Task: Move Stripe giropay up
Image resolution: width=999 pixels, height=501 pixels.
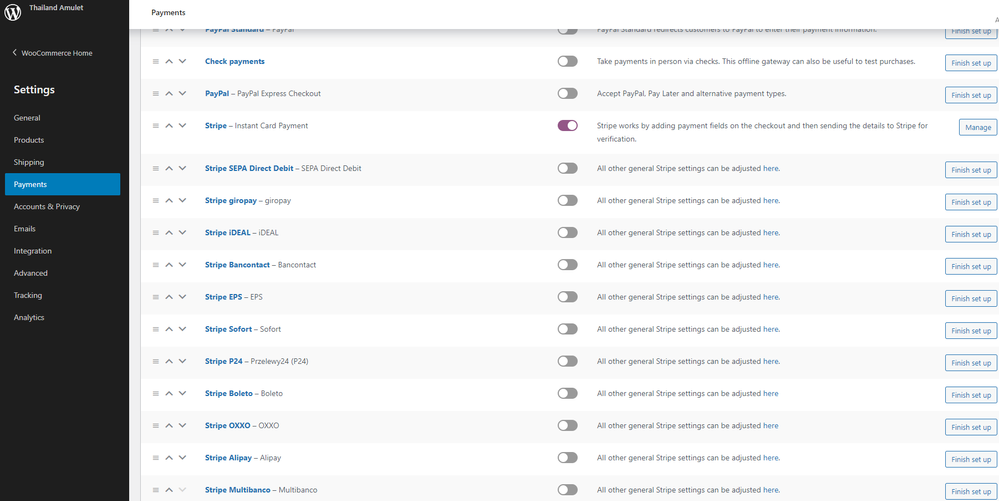Action: tap(169, 200)
